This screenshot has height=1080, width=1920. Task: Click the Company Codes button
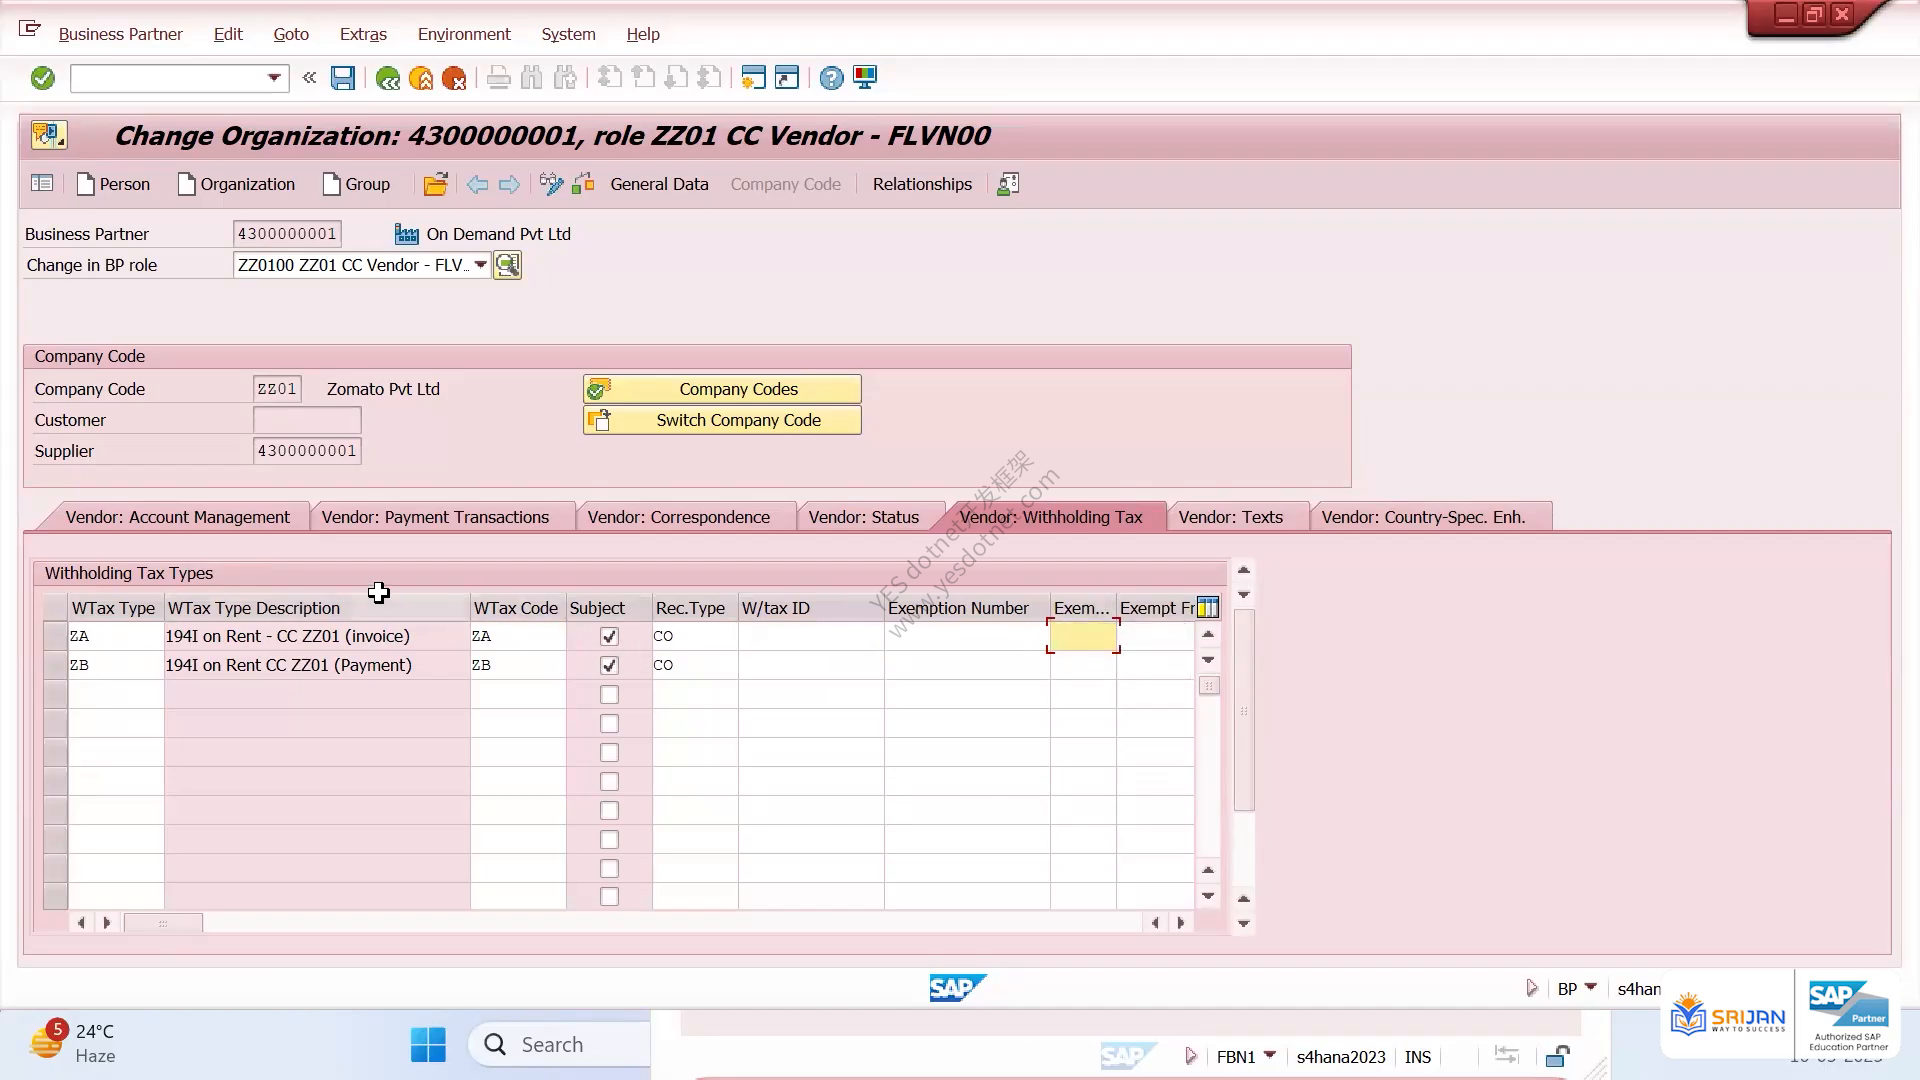coord(722,389)
